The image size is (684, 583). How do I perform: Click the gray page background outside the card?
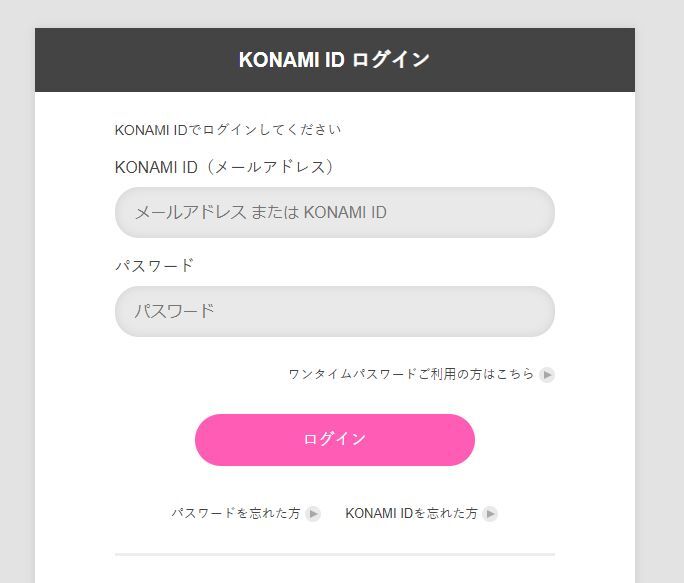[x=660, y=300]
